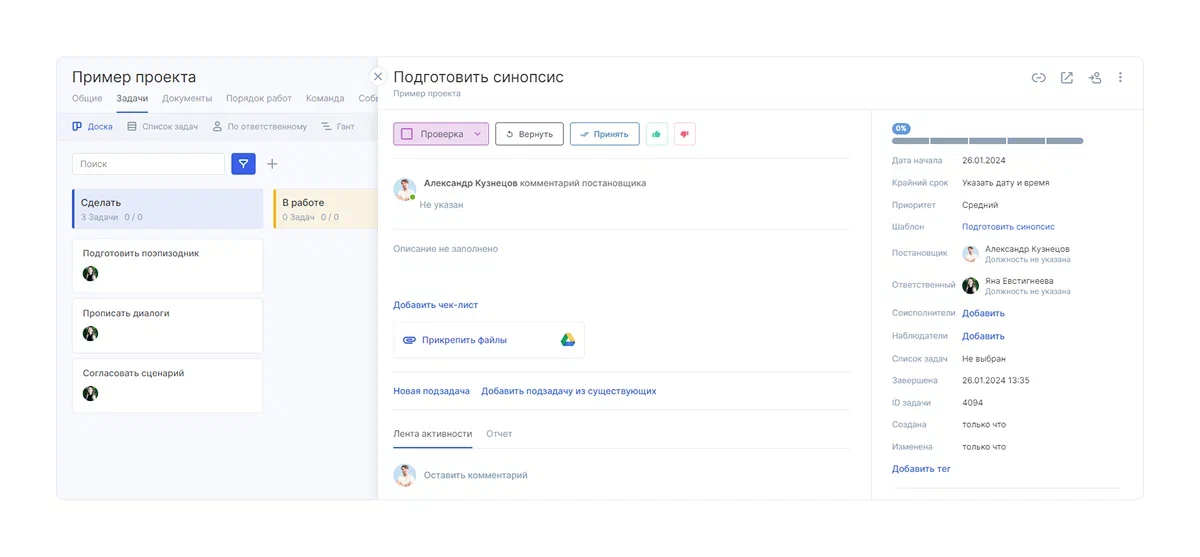Click the add participant icon

(1095, 78)
